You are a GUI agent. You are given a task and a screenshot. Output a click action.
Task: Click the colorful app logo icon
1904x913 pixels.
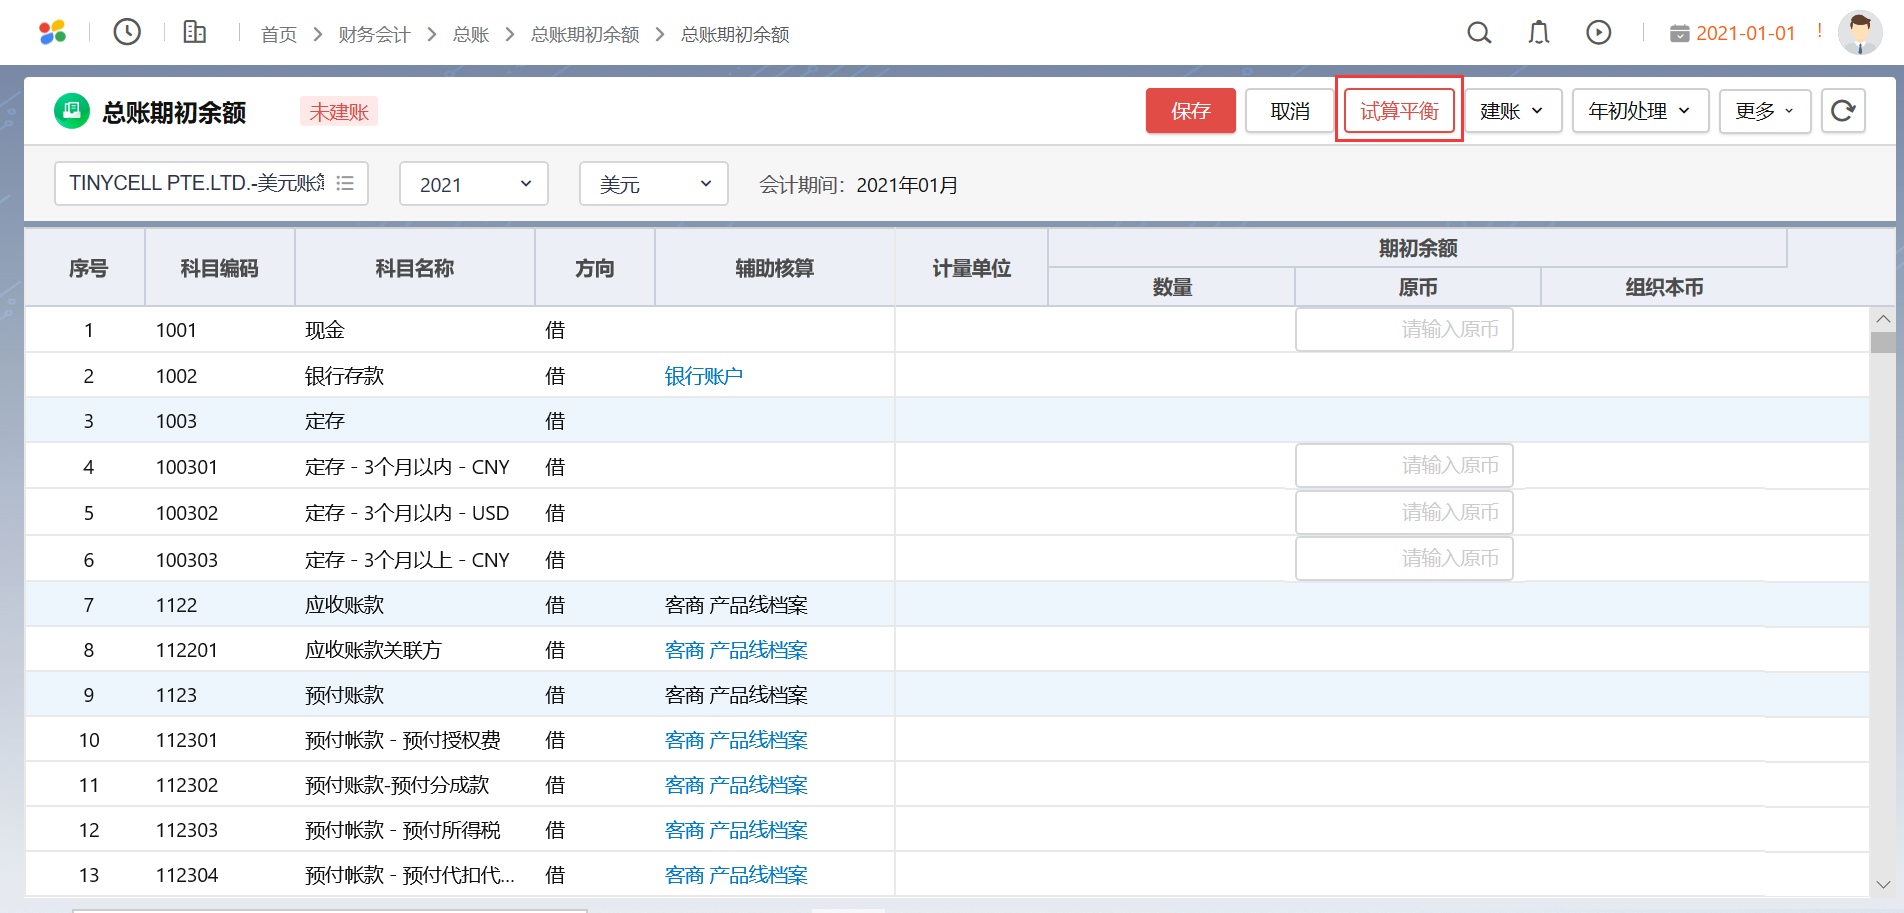click(x=52, y=33)
